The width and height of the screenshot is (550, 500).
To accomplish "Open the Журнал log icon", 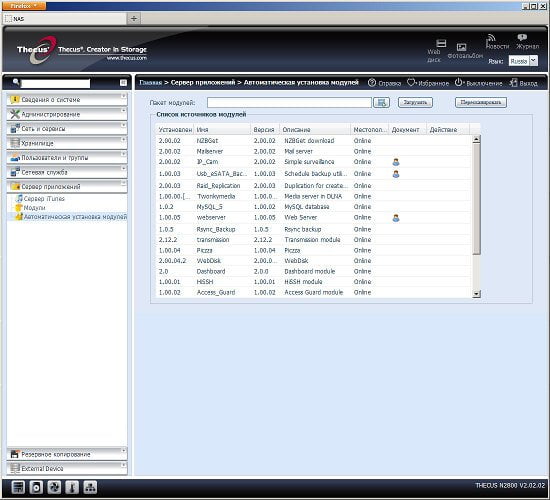I will (x=522, y=37).
